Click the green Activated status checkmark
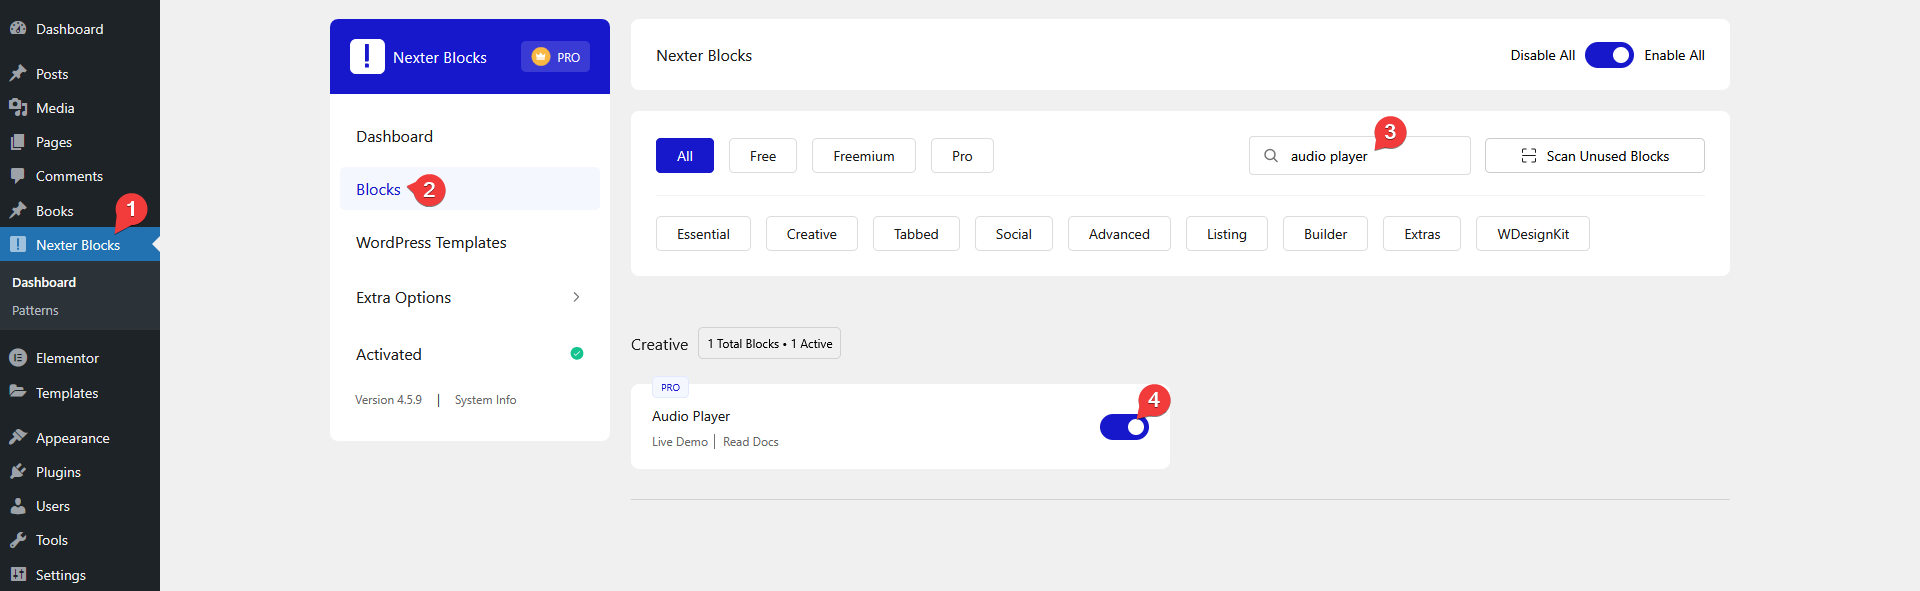 coord(577,353)
